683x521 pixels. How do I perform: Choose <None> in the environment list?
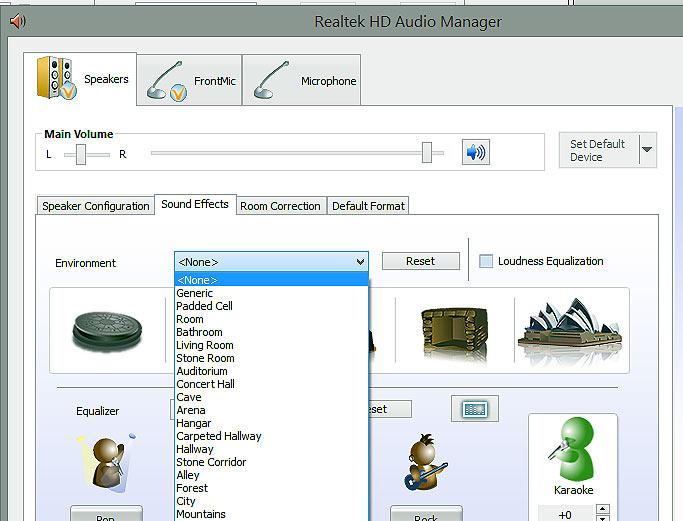271,280
